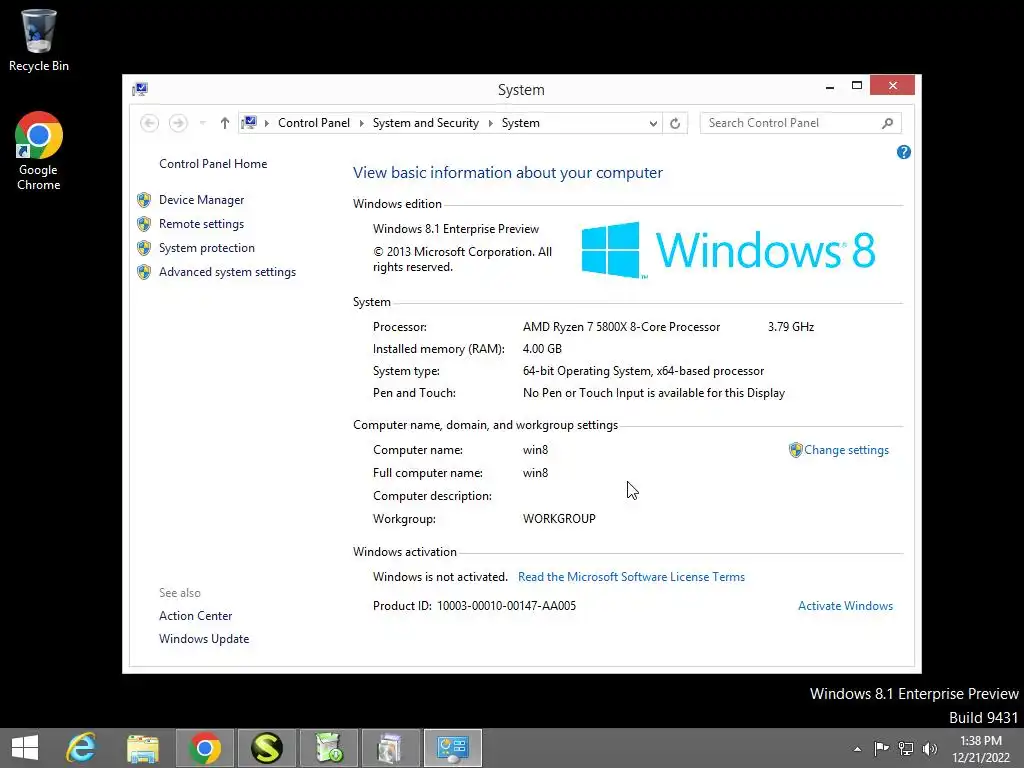Open System protection link
This screenshot has height=768, width=1024.
206,248
